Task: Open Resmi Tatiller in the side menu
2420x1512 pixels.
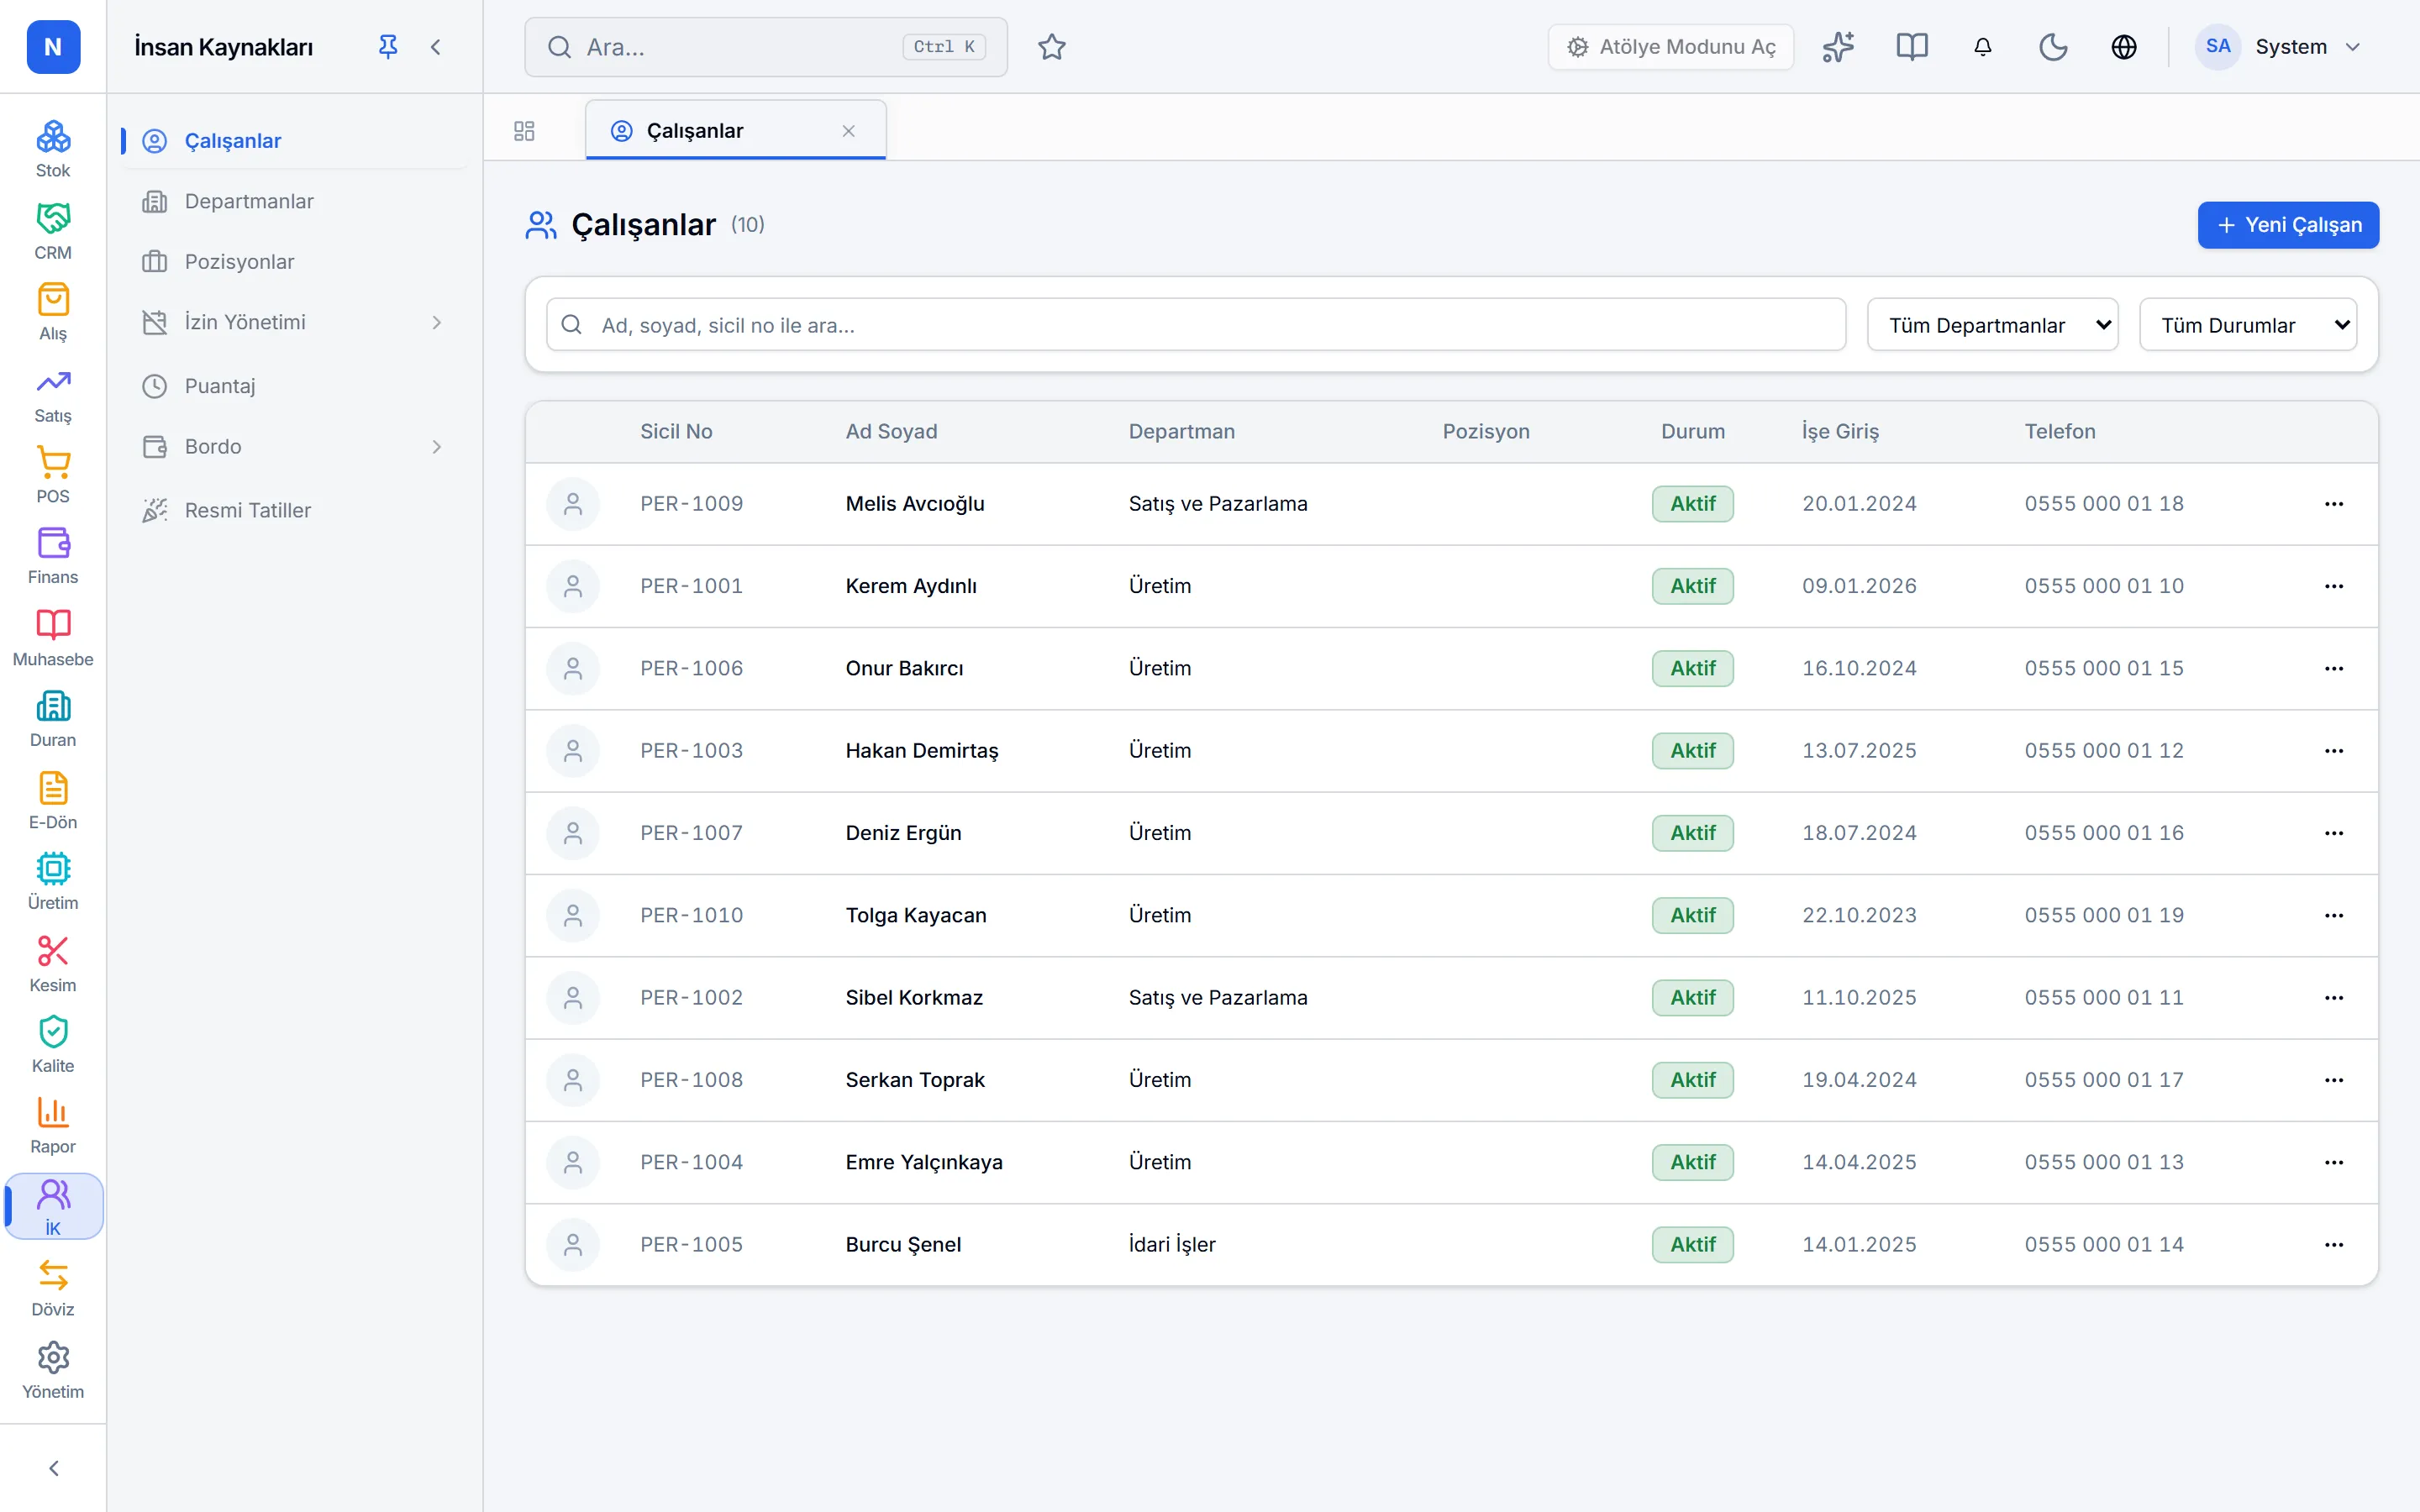Action: coord(293,510)
